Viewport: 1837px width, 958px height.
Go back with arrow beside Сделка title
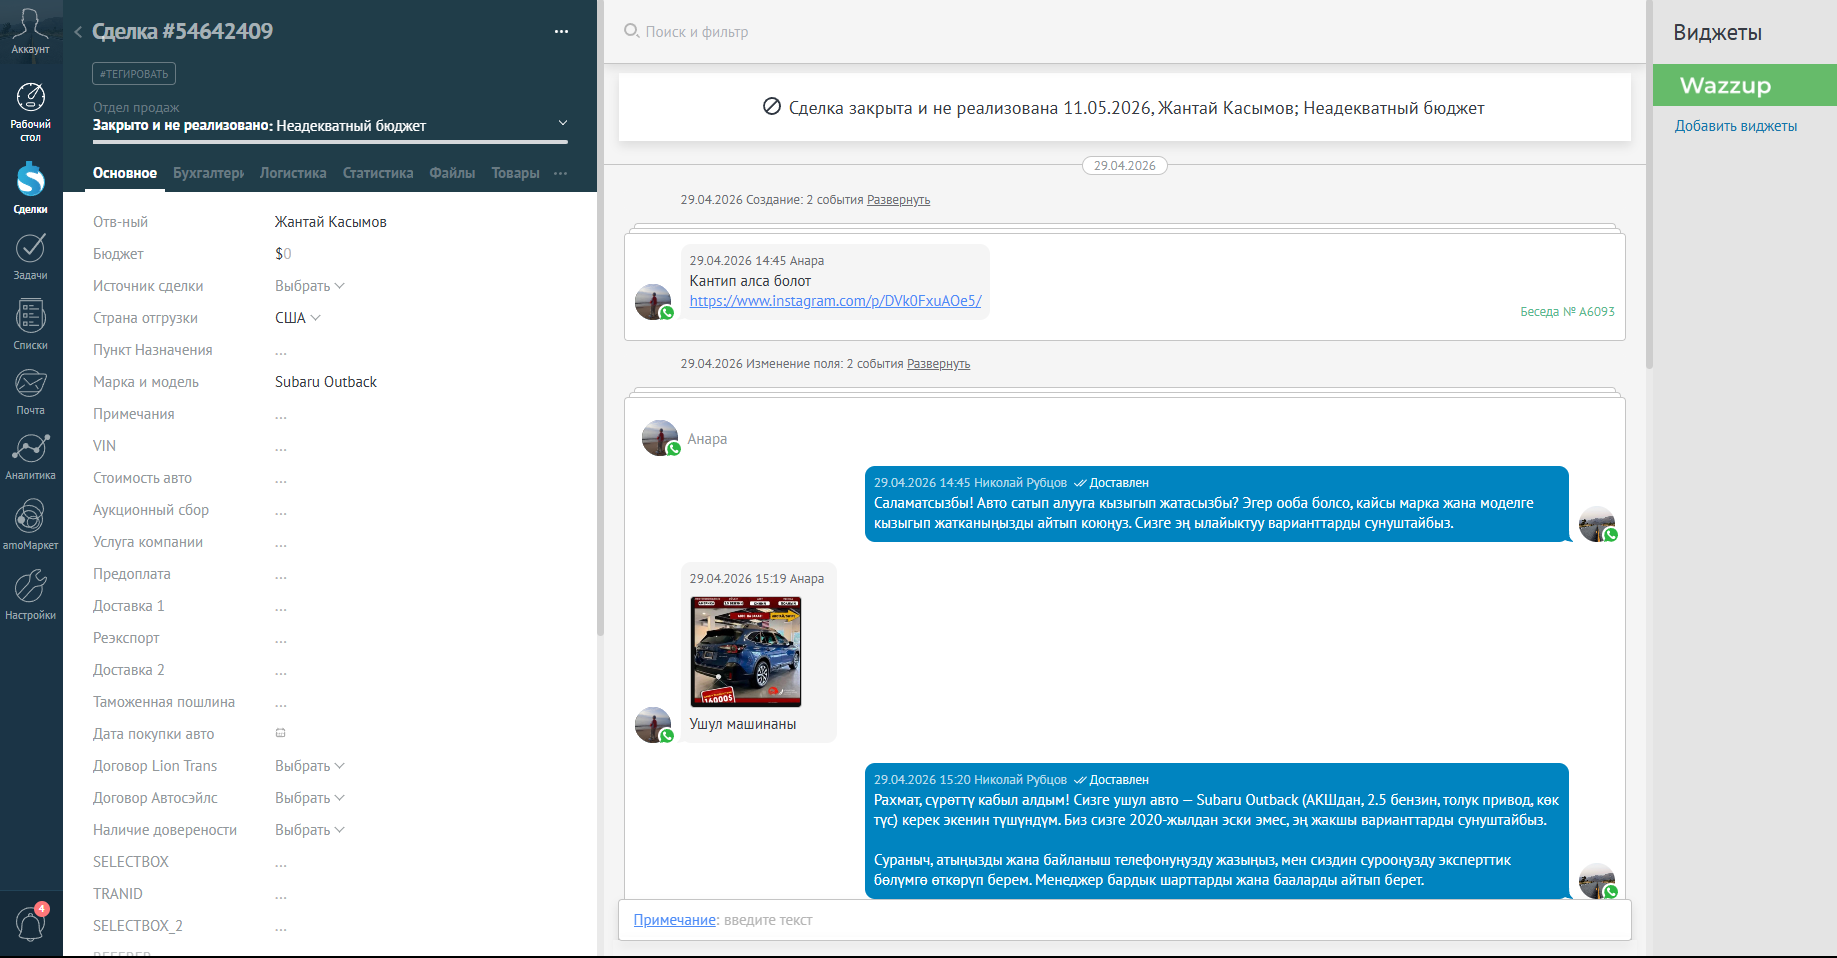(78, 32)
